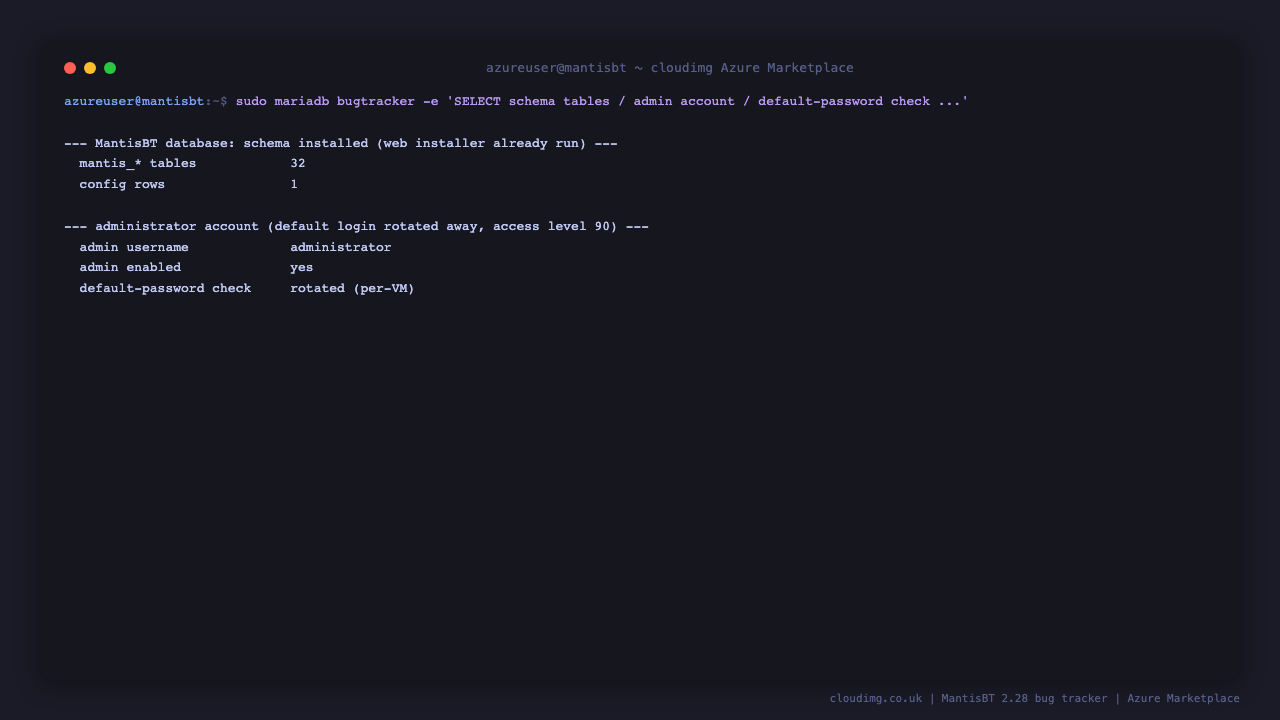Click the value '1' for config rows
Viewport: 1280px width, 720px height.
click(294, 184)
